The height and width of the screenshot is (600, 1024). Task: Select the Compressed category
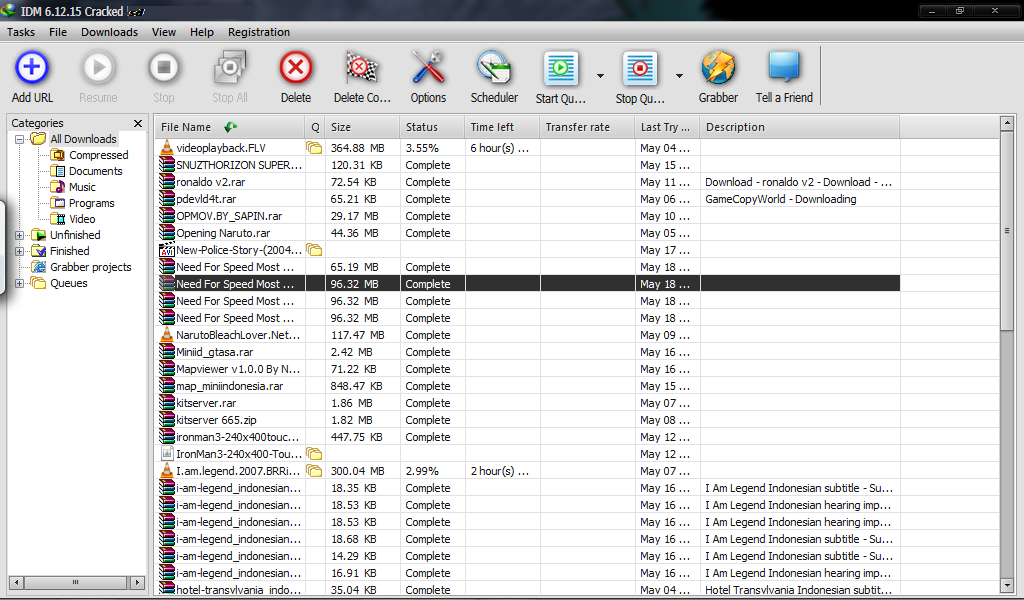pyautogui.click(x=90, y=155)
